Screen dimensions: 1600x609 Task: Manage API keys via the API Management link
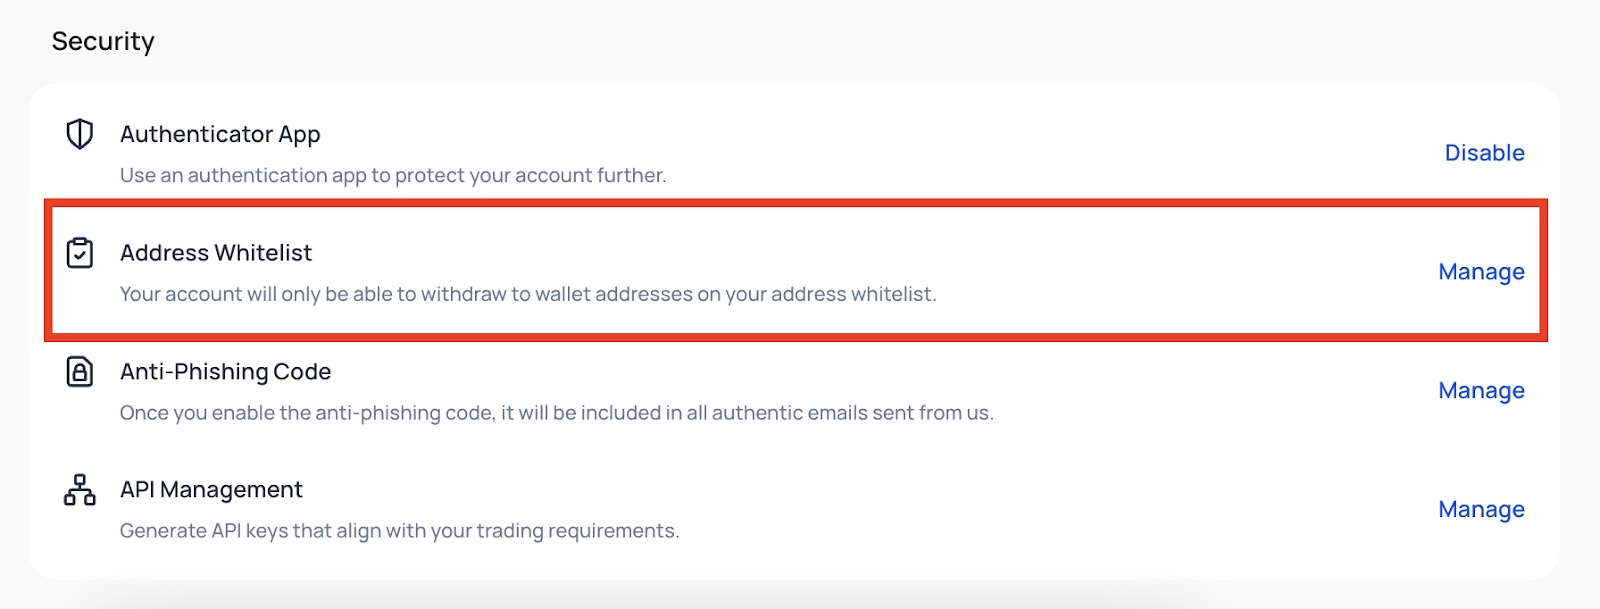point(1481,509)
